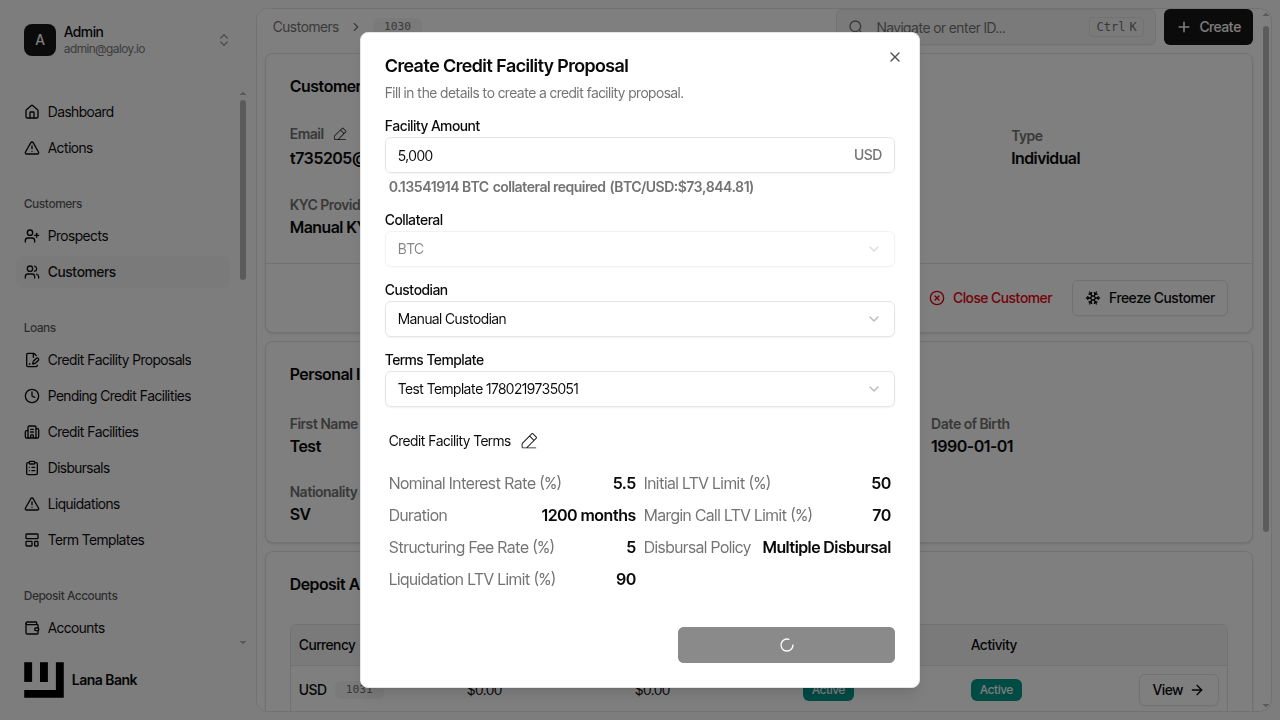The image size is (1280, 720).
Task: Edit Credit Facility Terms pencil icon
Action: [x=530, y=441]
